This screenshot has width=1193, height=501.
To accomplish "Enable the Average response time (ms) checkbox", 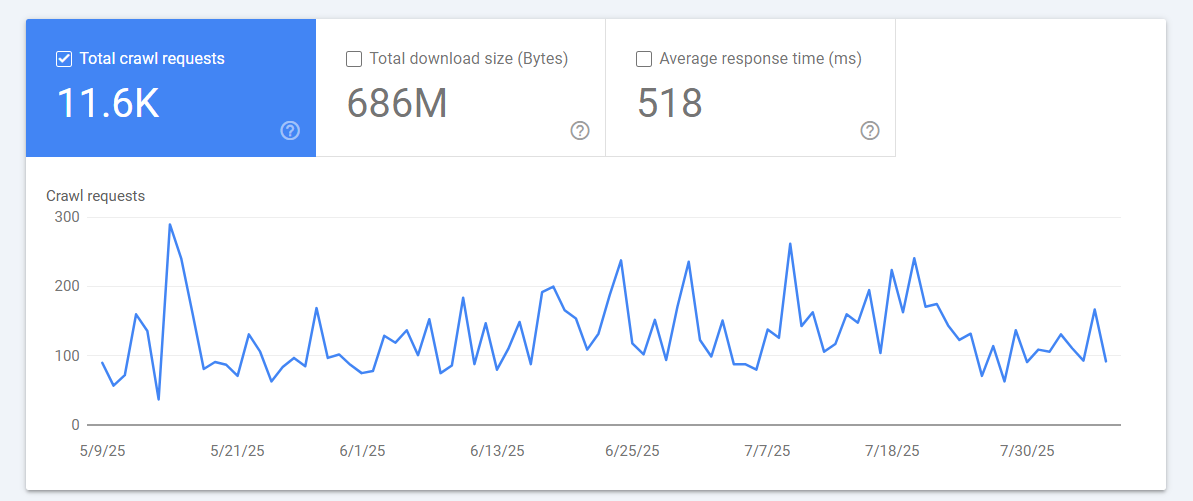I will pos(644,59).
